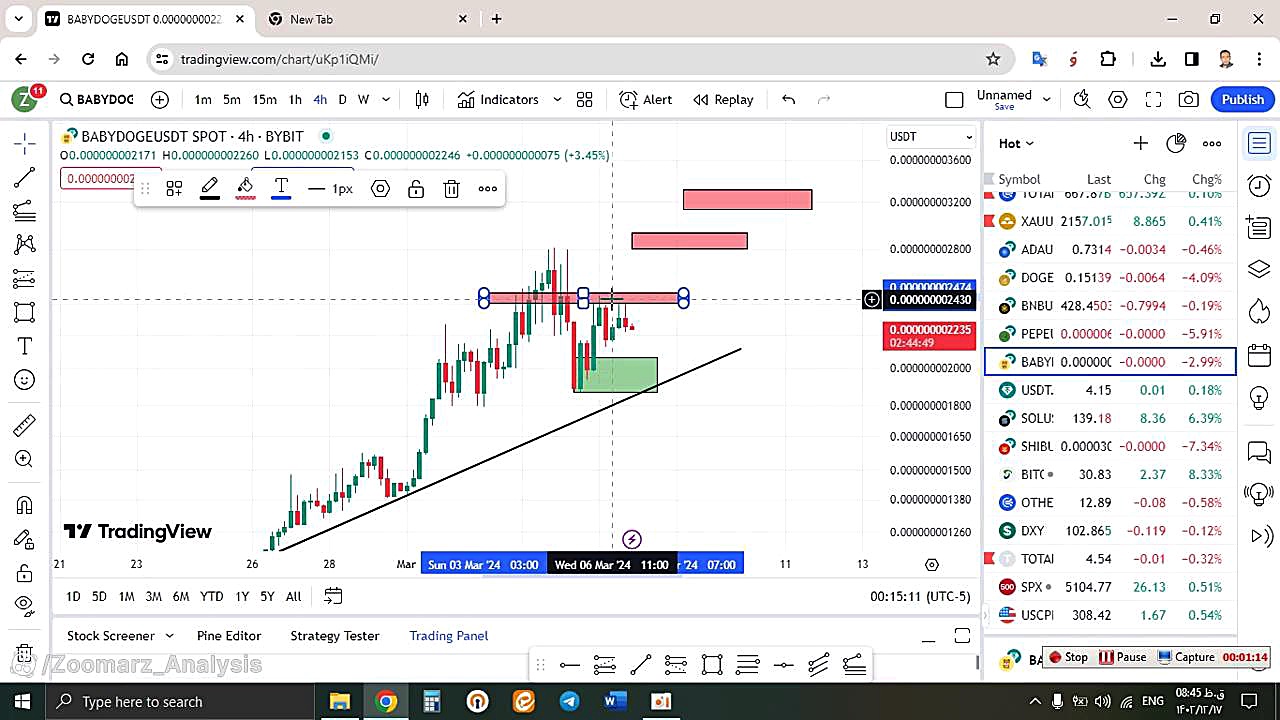Change rectangle text color
The width and height of the screenshot is (1280, 720).
tap(281, 188)
